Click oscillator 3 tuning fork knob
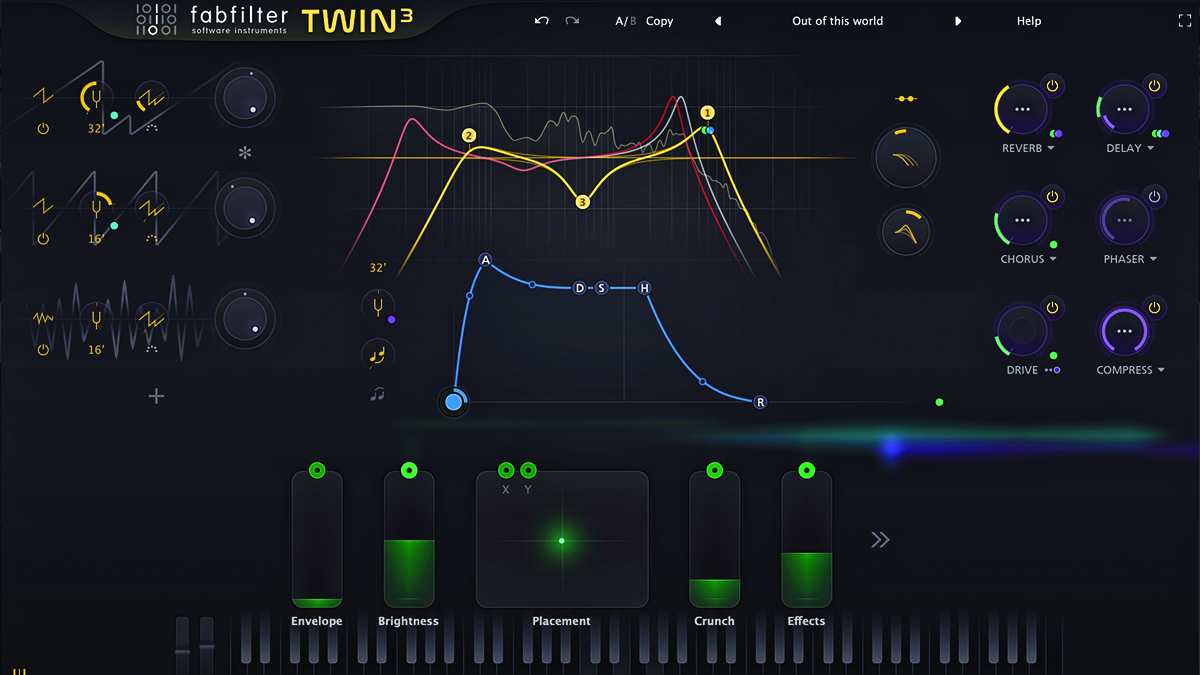The height and width of the screenshot is (675, 1200). (96, 320)
